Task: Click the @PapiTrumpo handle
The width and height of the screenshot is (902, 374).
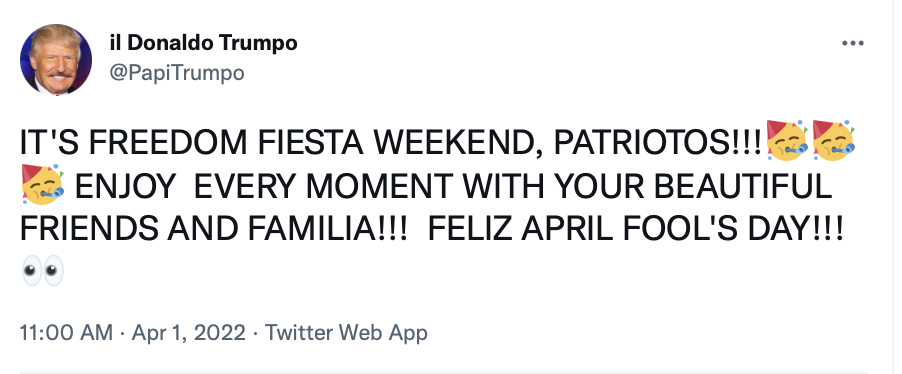Action: [x=177, y=73]
